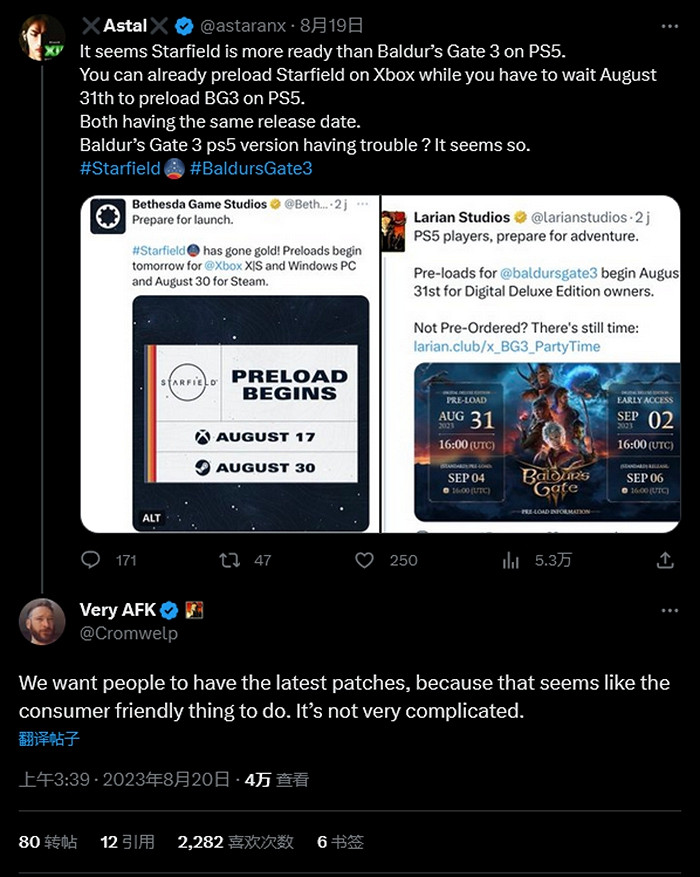700x877 pixels.
Task: Click Astal's blue verified badge
Action: point(185,26)
